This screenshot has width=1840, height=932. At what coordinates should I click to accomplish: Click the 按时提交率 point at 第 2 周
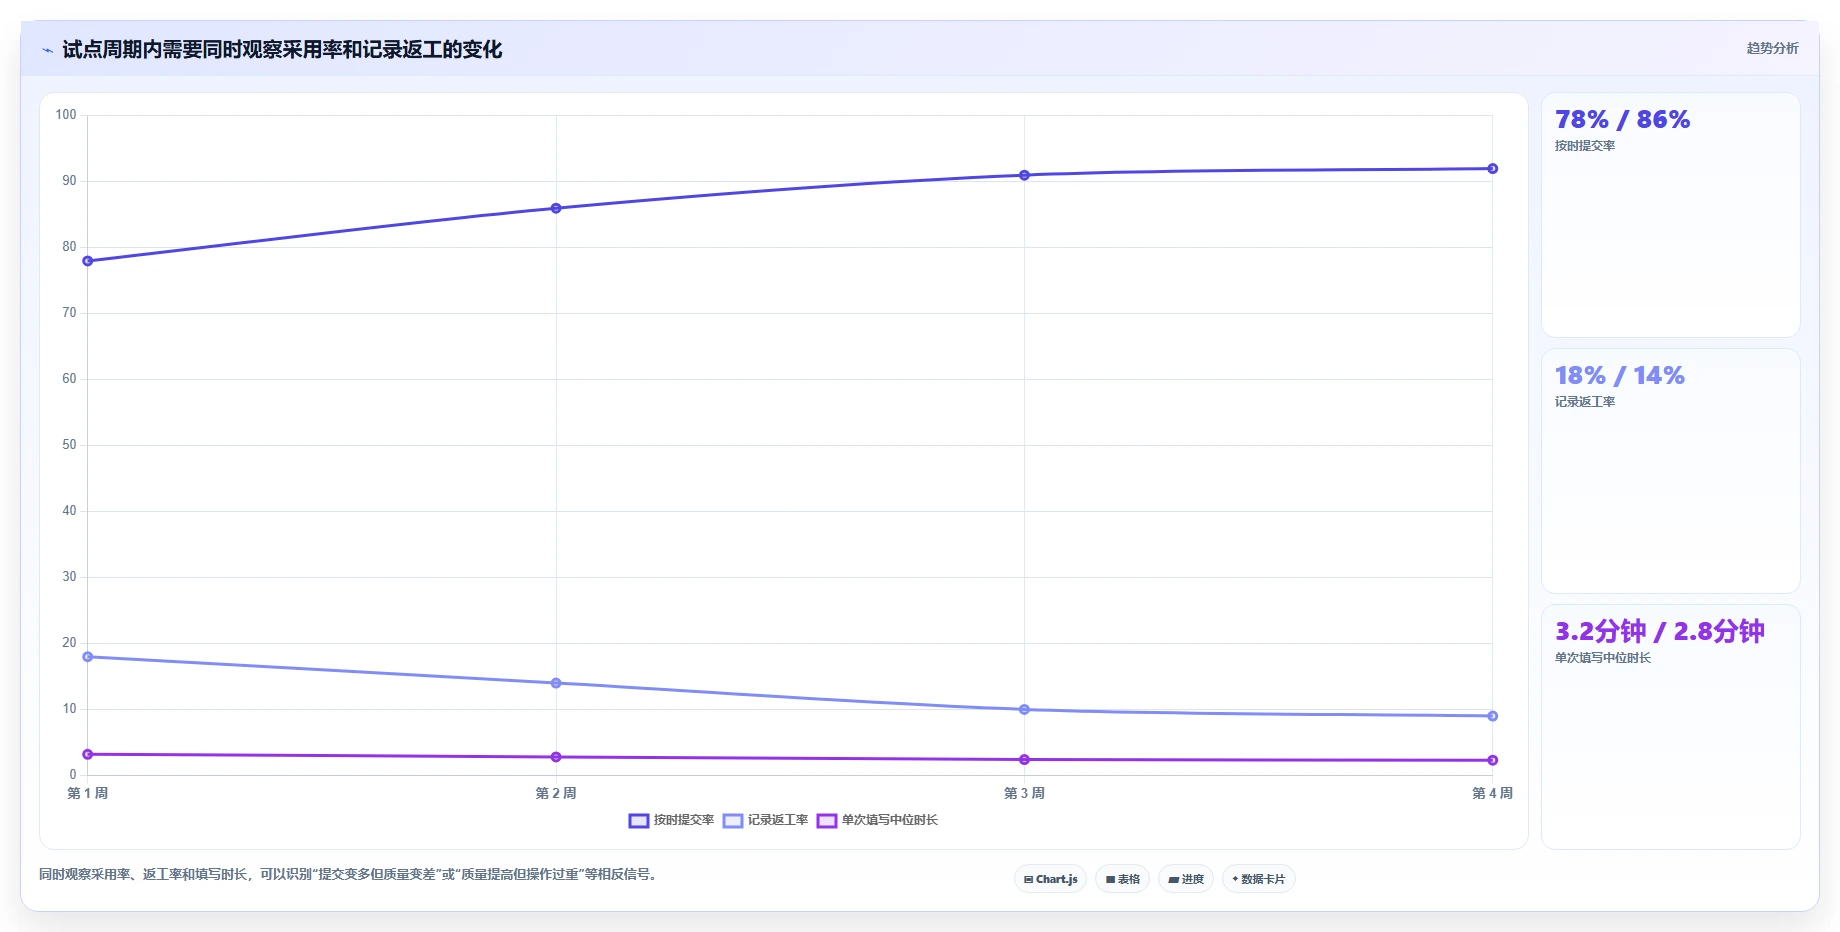coord(556,208)
